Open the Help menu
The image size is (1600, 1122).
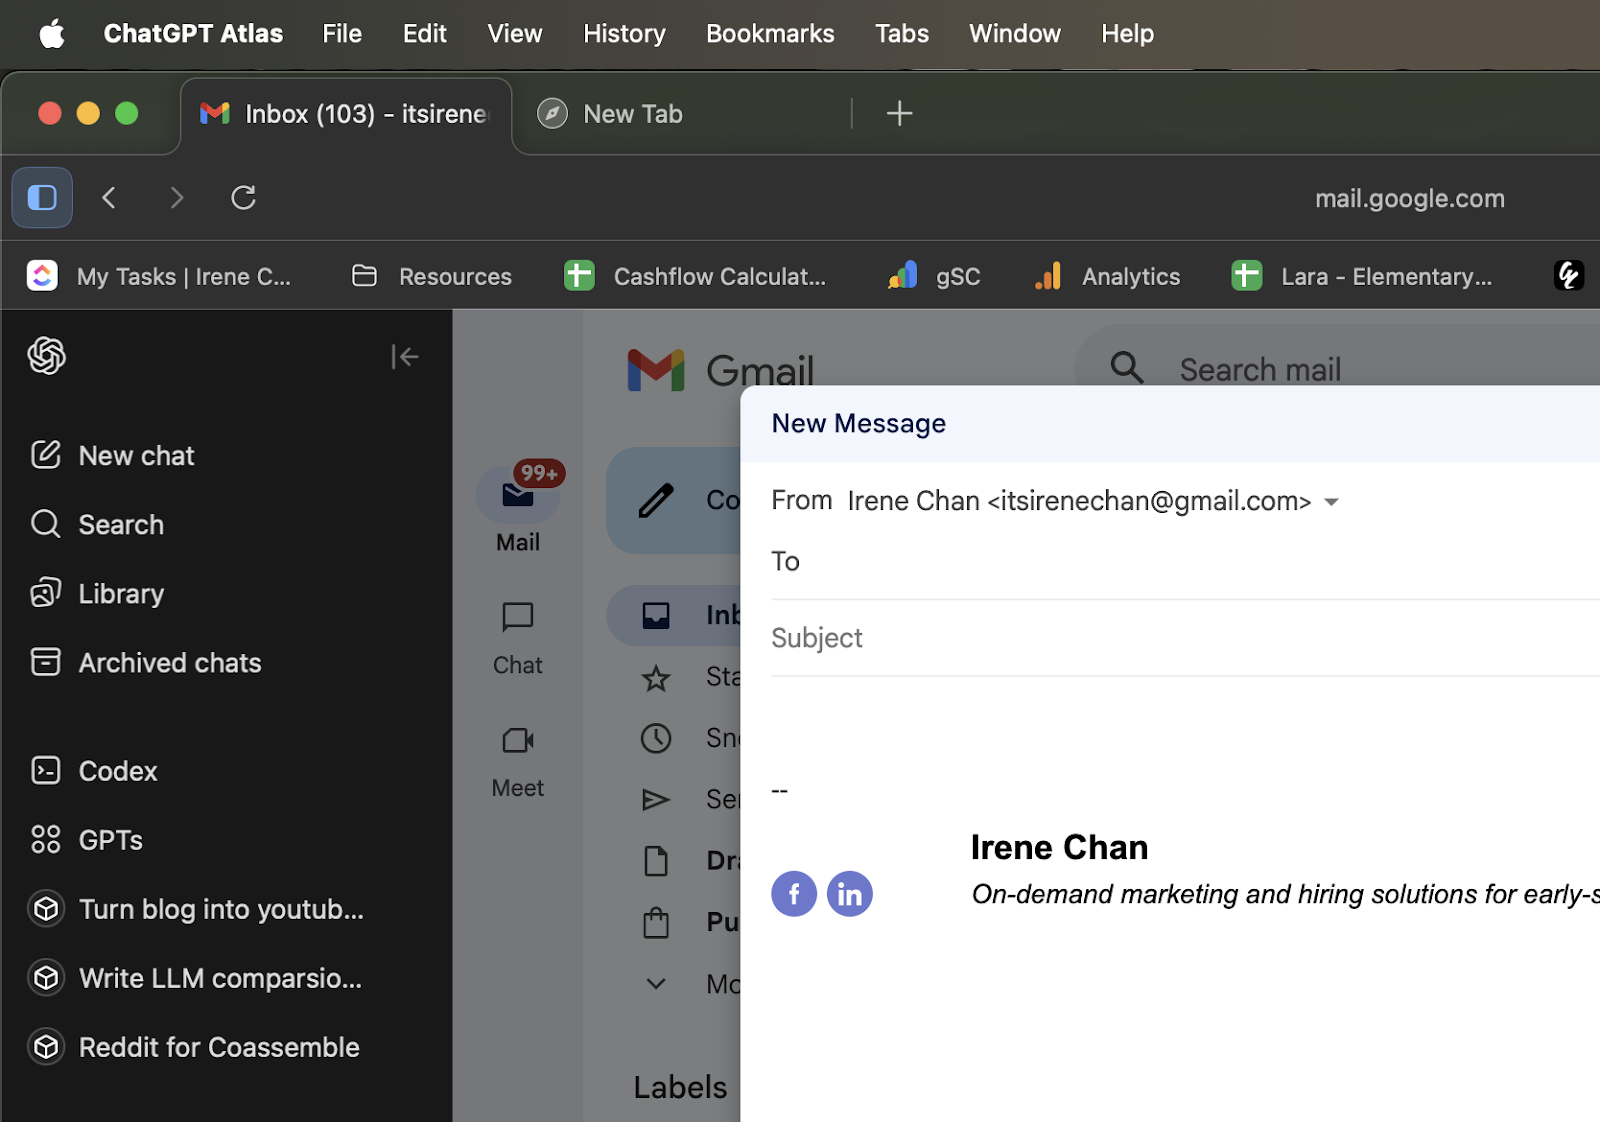pyautogui.click(x=1127, y=33)
